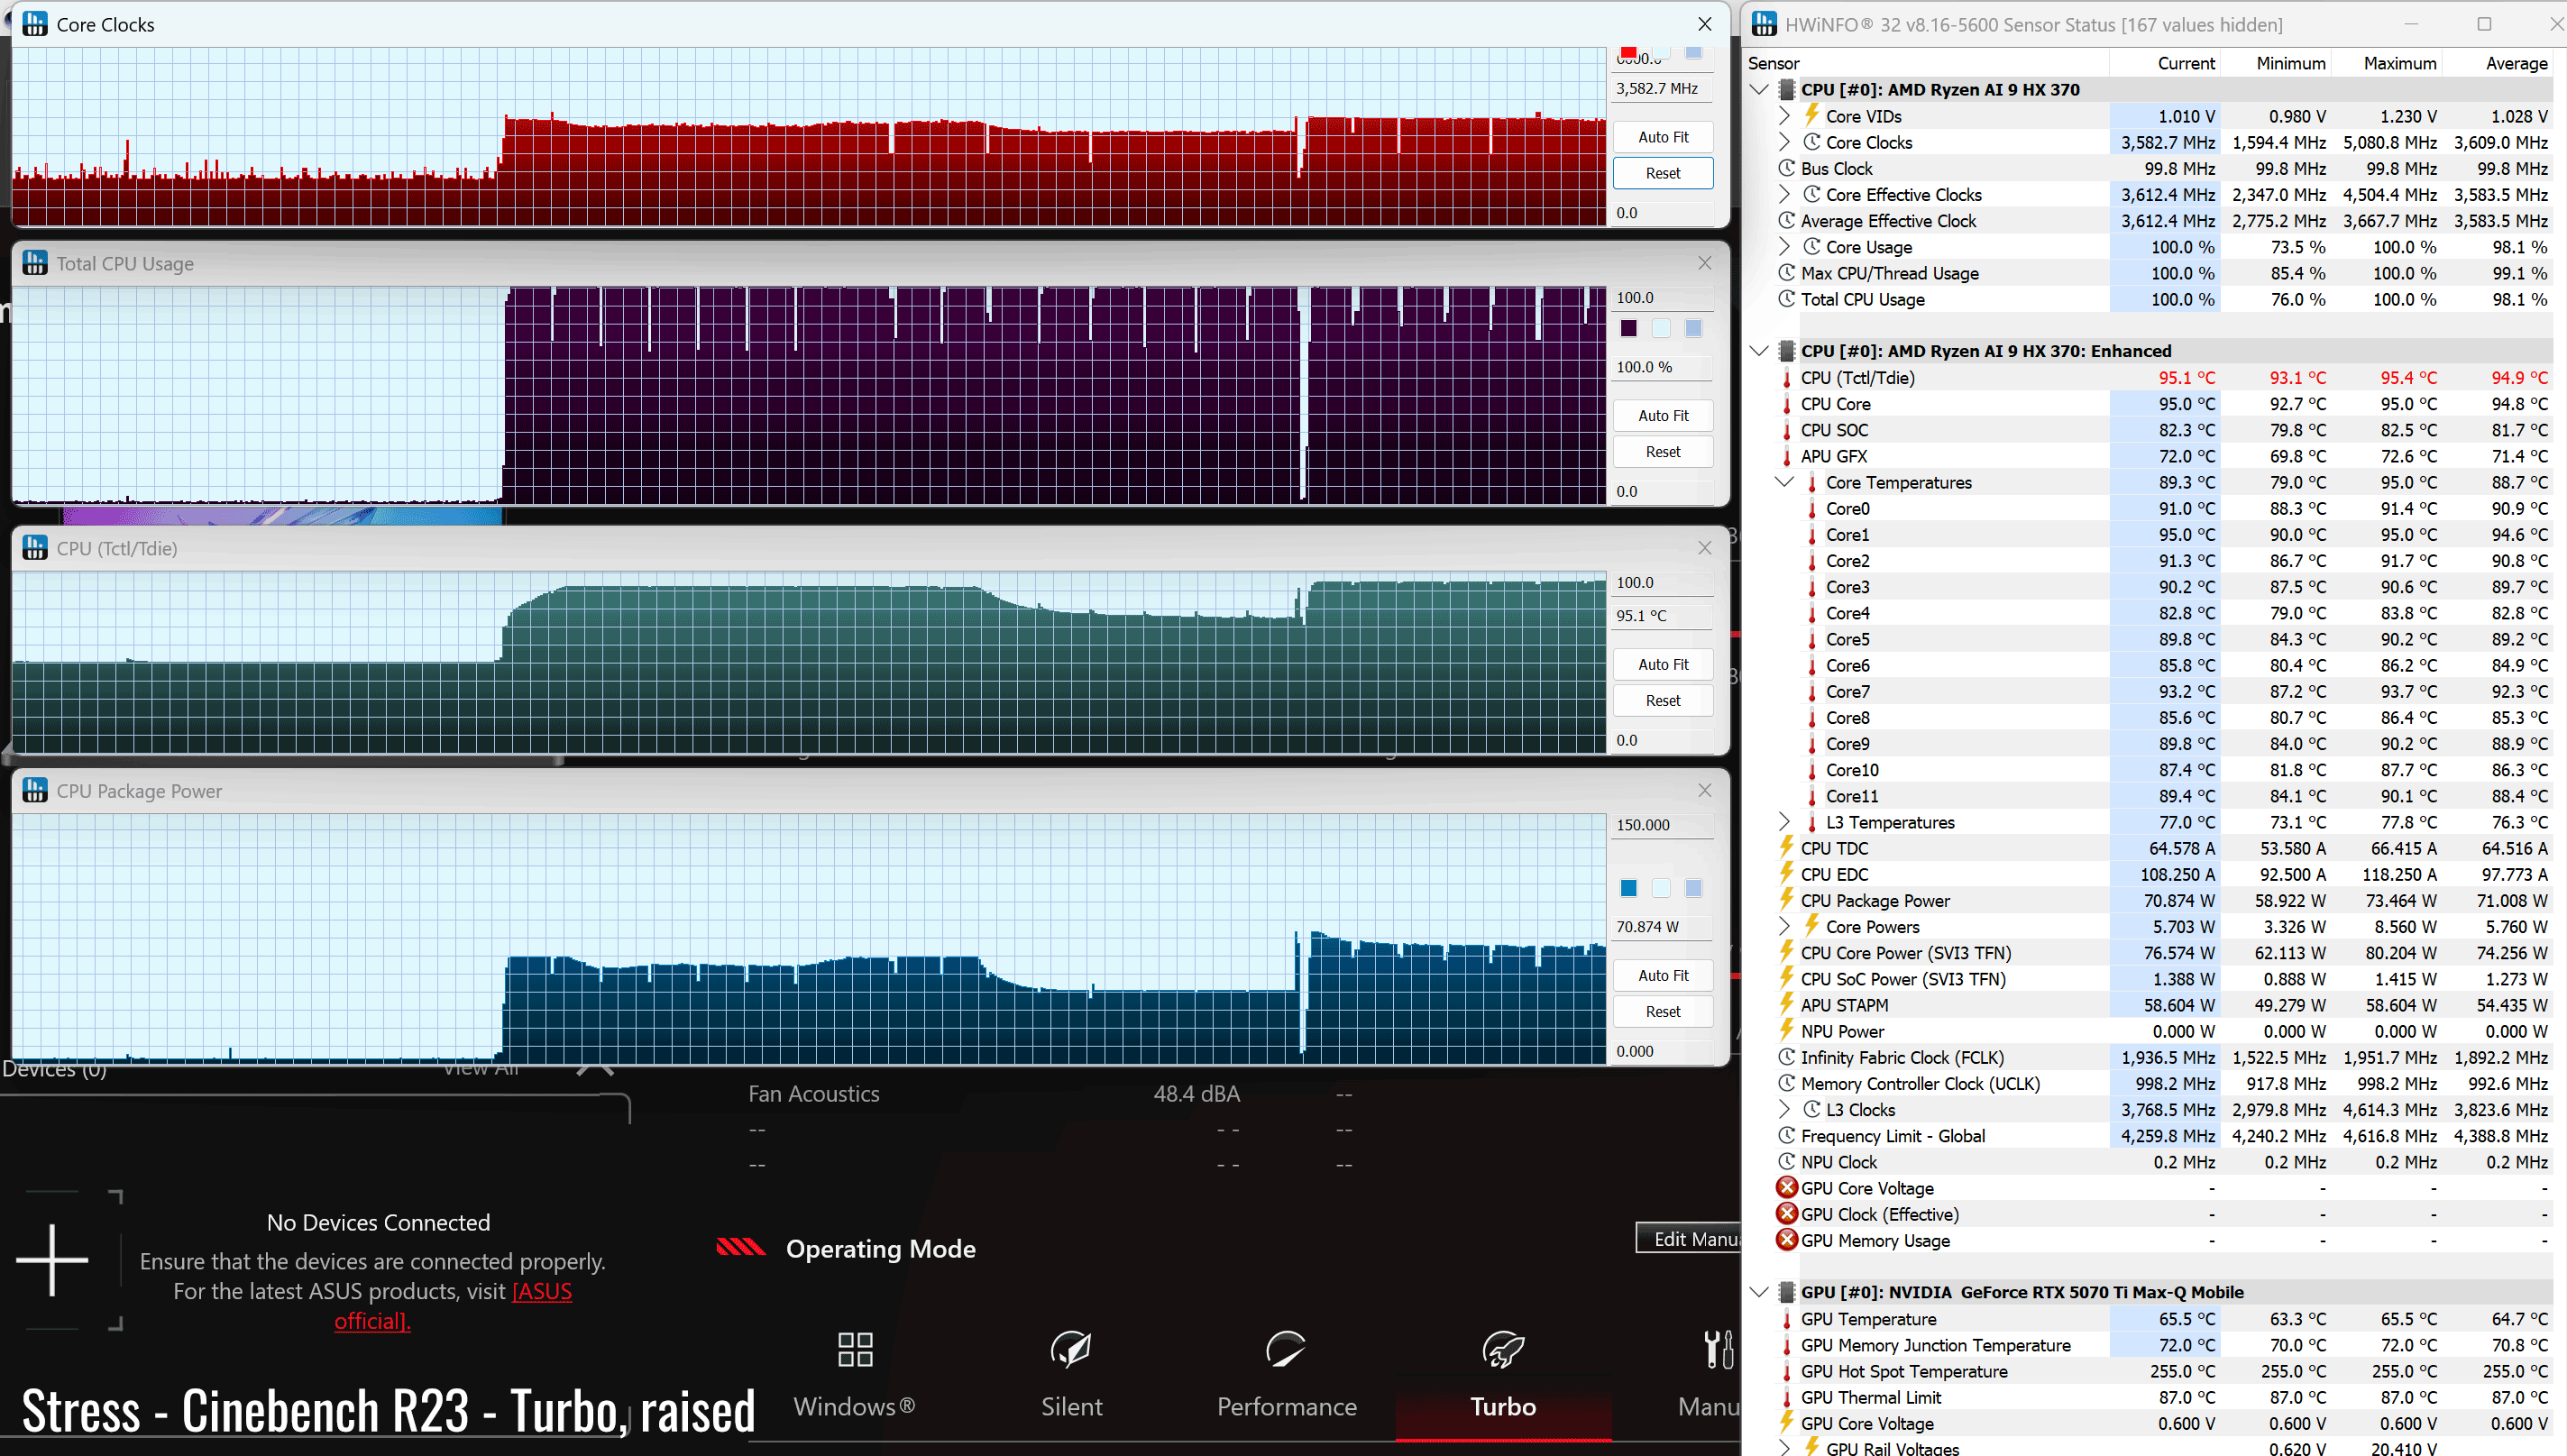
Task: Collapse the Core Temperatures subtree
Action: [x=1784, y=482]
